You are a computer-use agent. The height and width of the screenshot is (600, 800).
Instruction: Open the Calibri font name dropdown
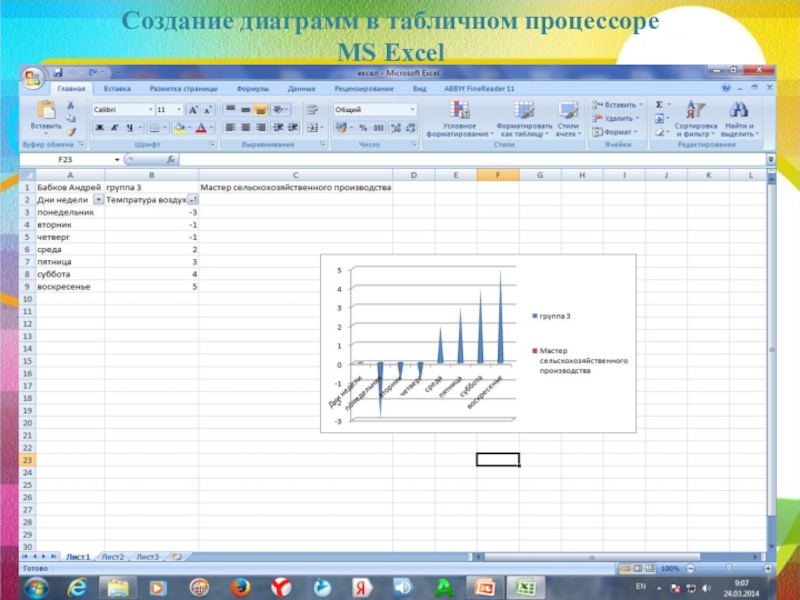point(151,110)
